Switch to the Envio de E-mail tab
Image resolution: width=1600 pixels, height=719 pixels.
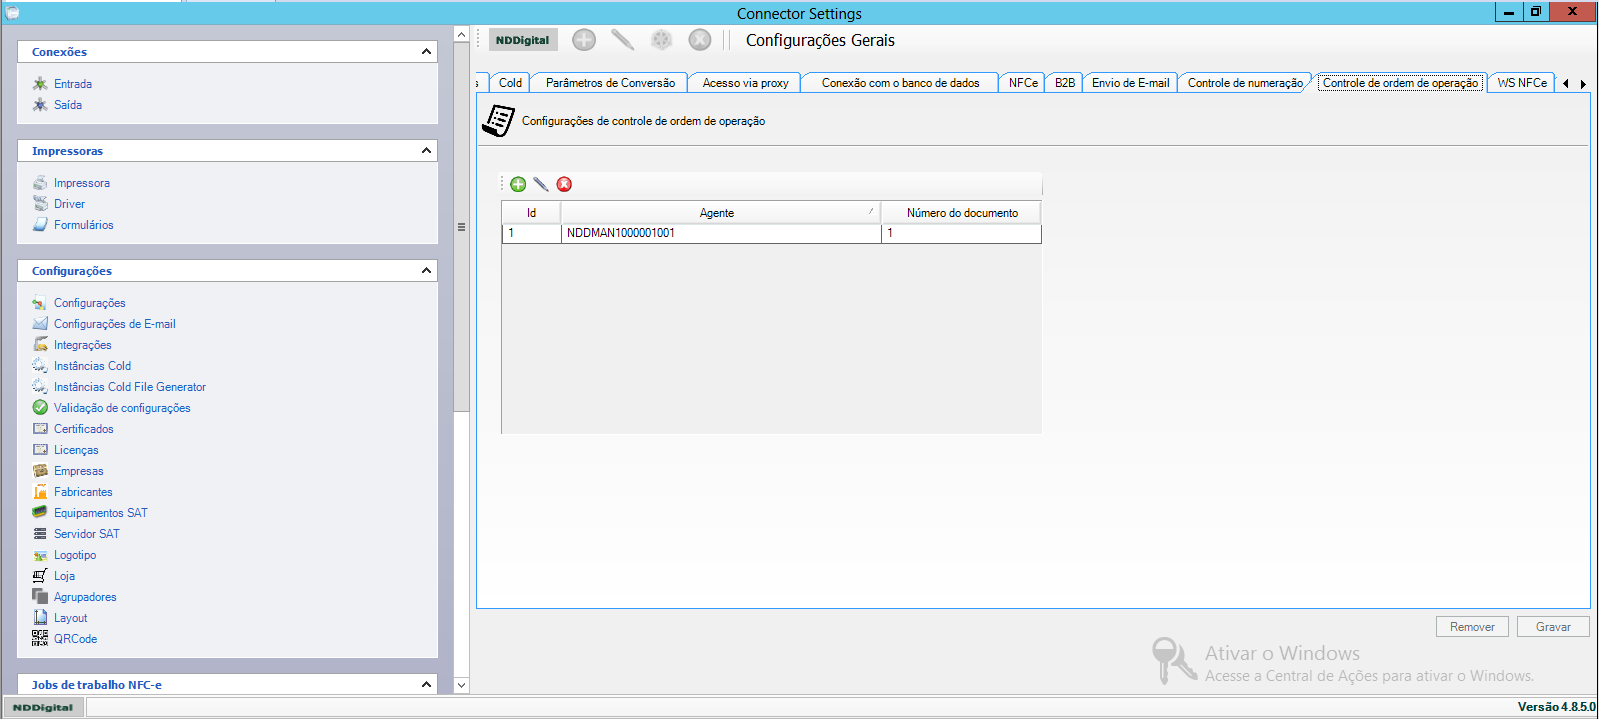pos(1130,83)
